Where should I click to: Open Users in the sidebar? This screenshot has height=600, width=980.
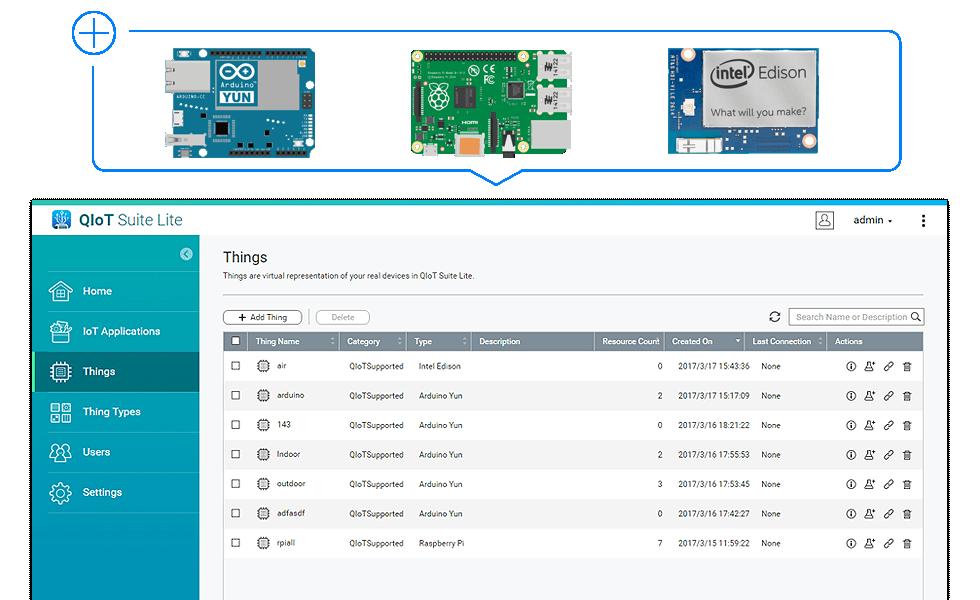point(117,452)
